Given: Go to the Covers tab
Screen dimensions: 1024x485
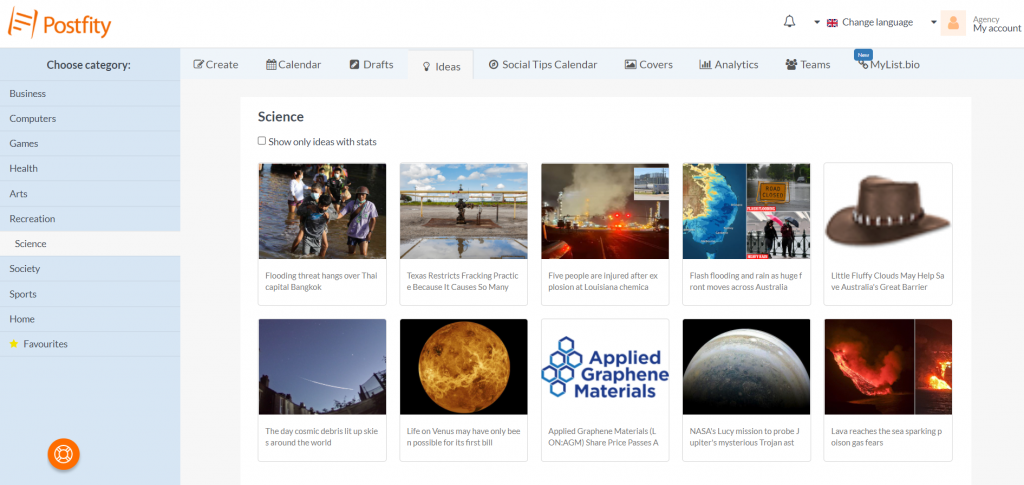Looking at the screenshot, I should 648,65.
